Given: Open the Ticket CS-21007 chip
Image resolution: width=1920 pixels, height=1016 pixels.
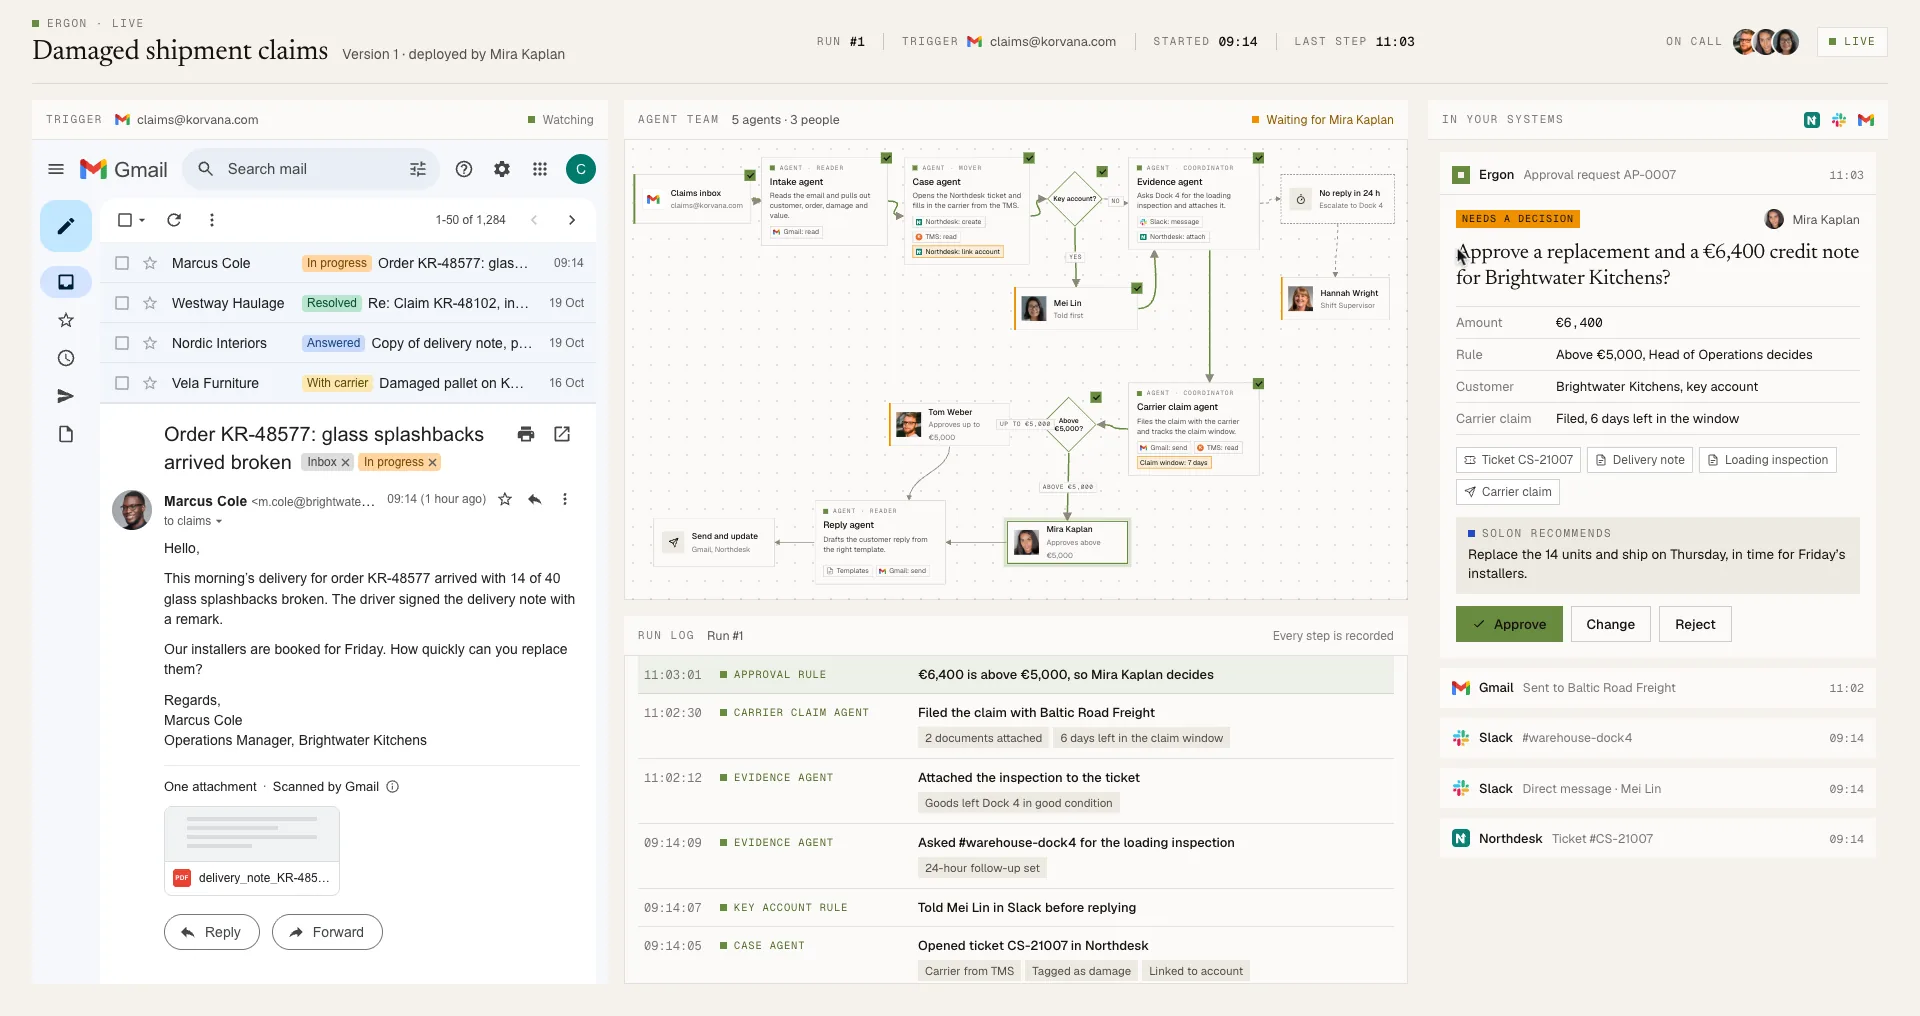Looking at the screenshot, I should pyautogui.click(x=1518, y=460).
